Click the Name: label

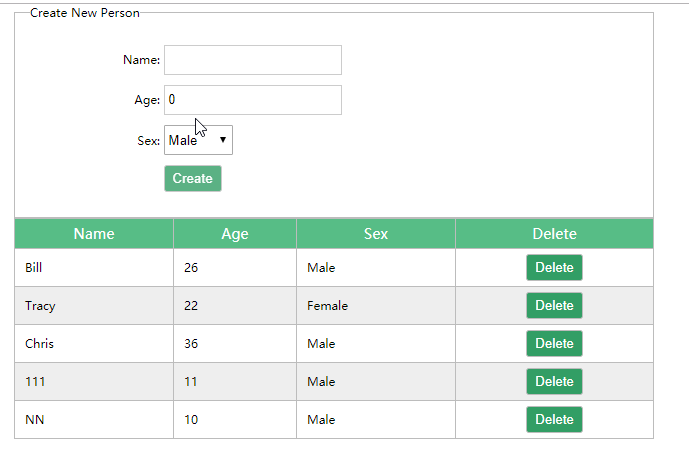coord(141,60)
